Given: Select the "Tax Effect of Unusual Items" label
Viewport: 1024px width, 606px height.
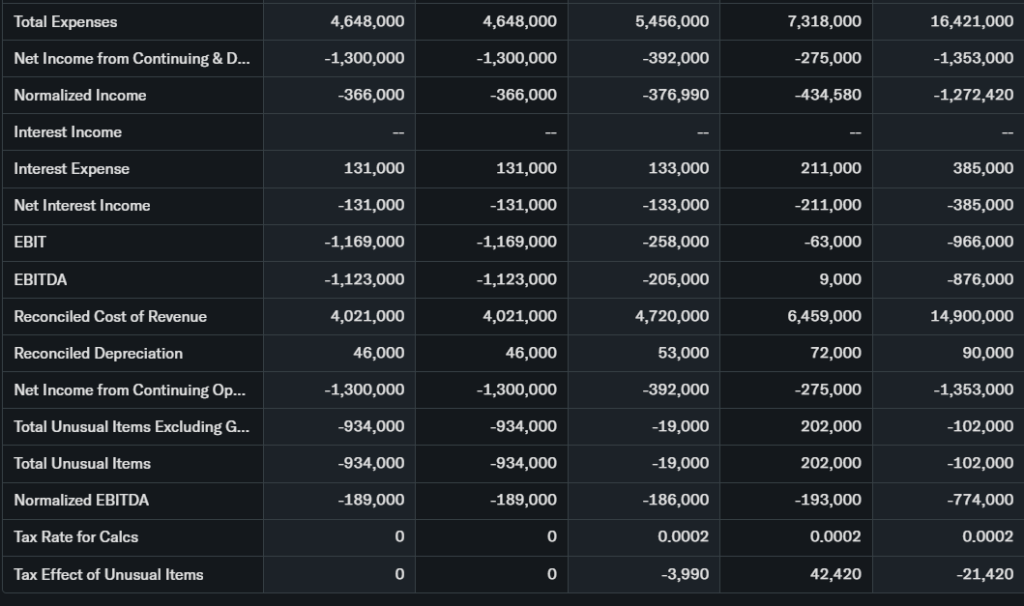Looking at the screenshot, I should point(108,574).
